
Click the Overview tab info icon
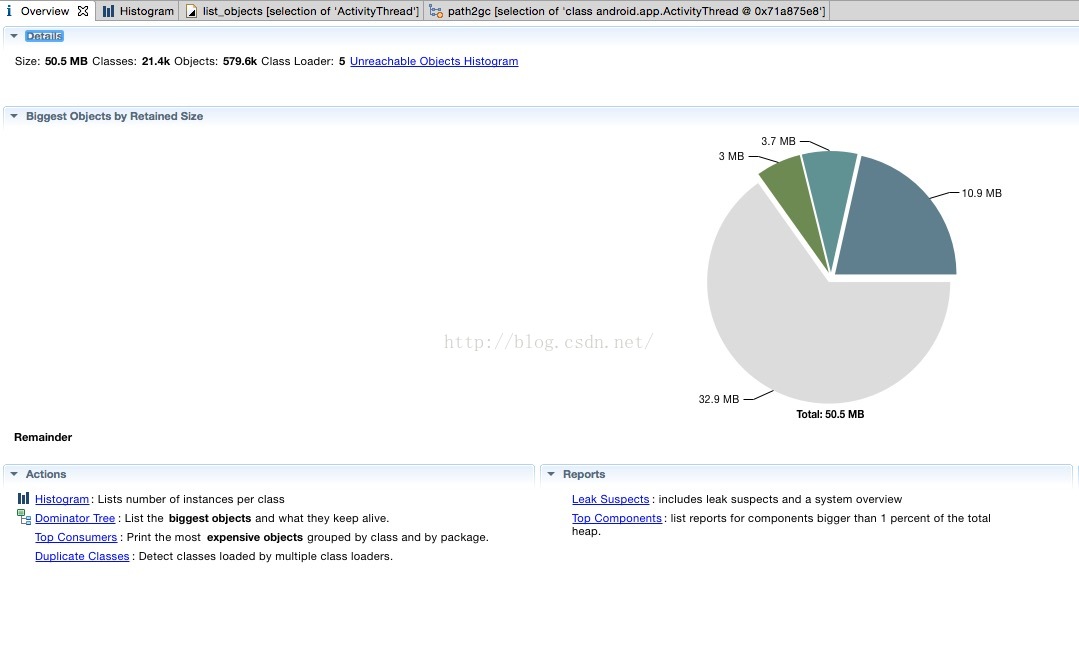pyautogui.click(x=9, y=11)
